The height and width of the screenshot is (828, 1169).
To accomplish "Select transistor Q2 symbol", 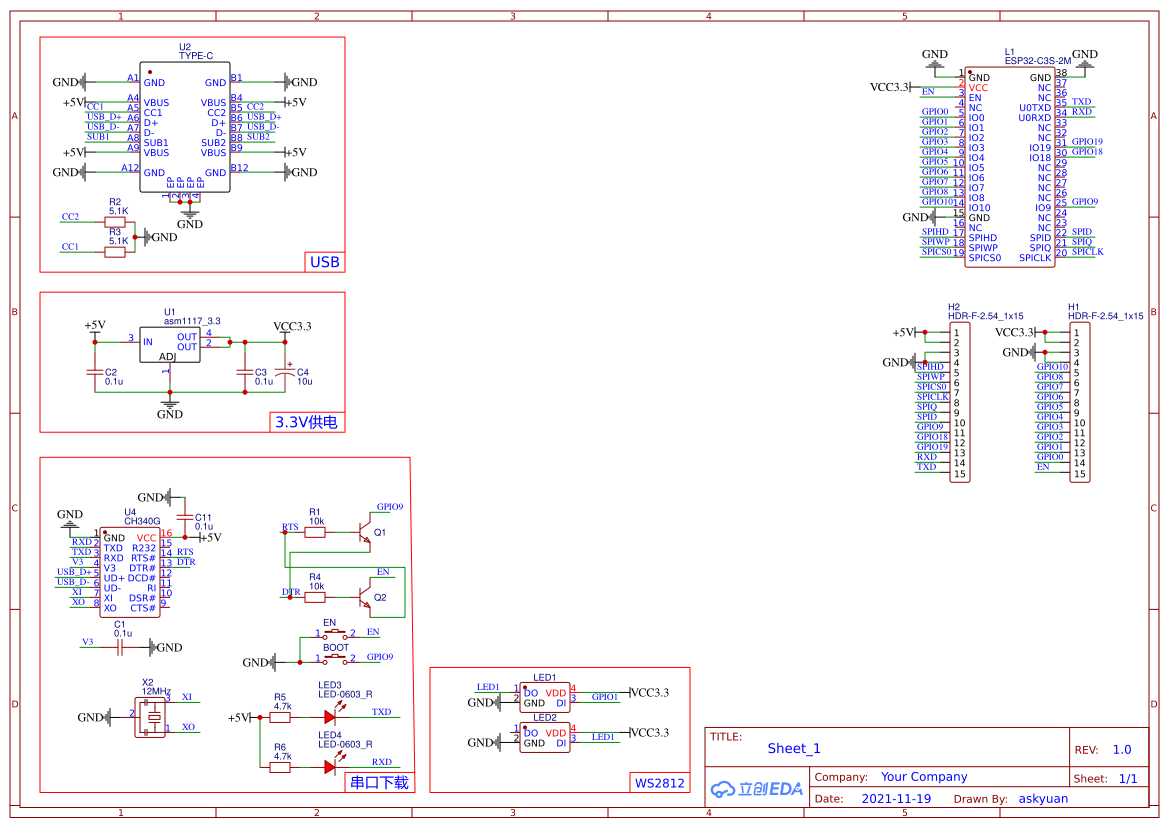I will [x=364, y=597].
